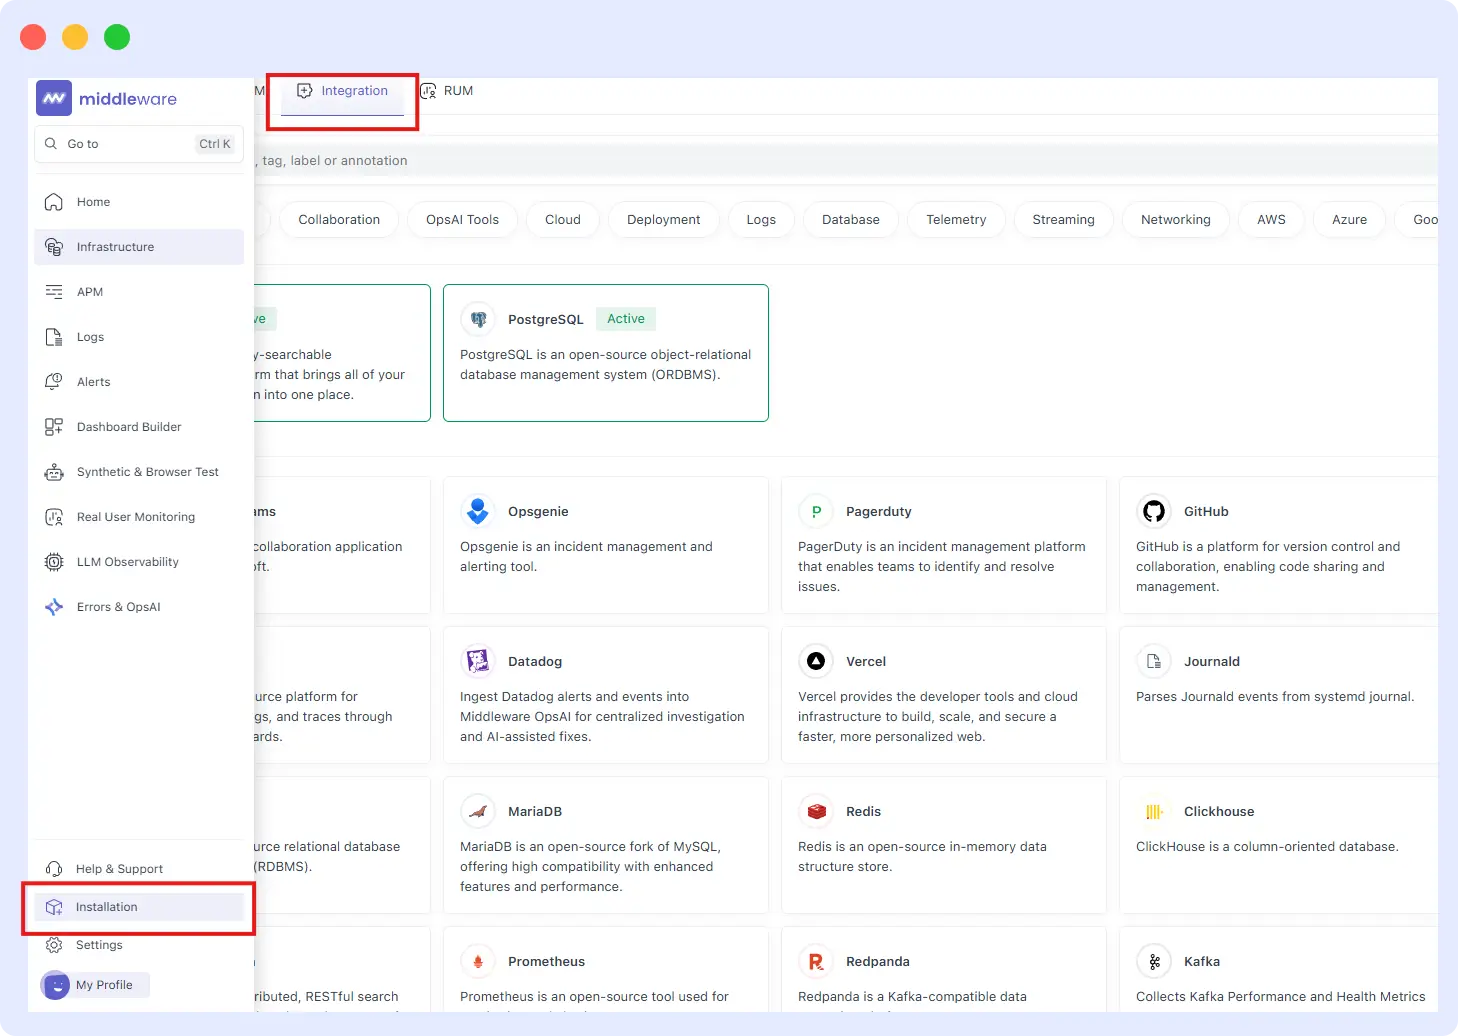The height and width of the screenshot is (1036, 1458).
Task: Filter by the Collaboration category
Action: (x=339, y=220)
